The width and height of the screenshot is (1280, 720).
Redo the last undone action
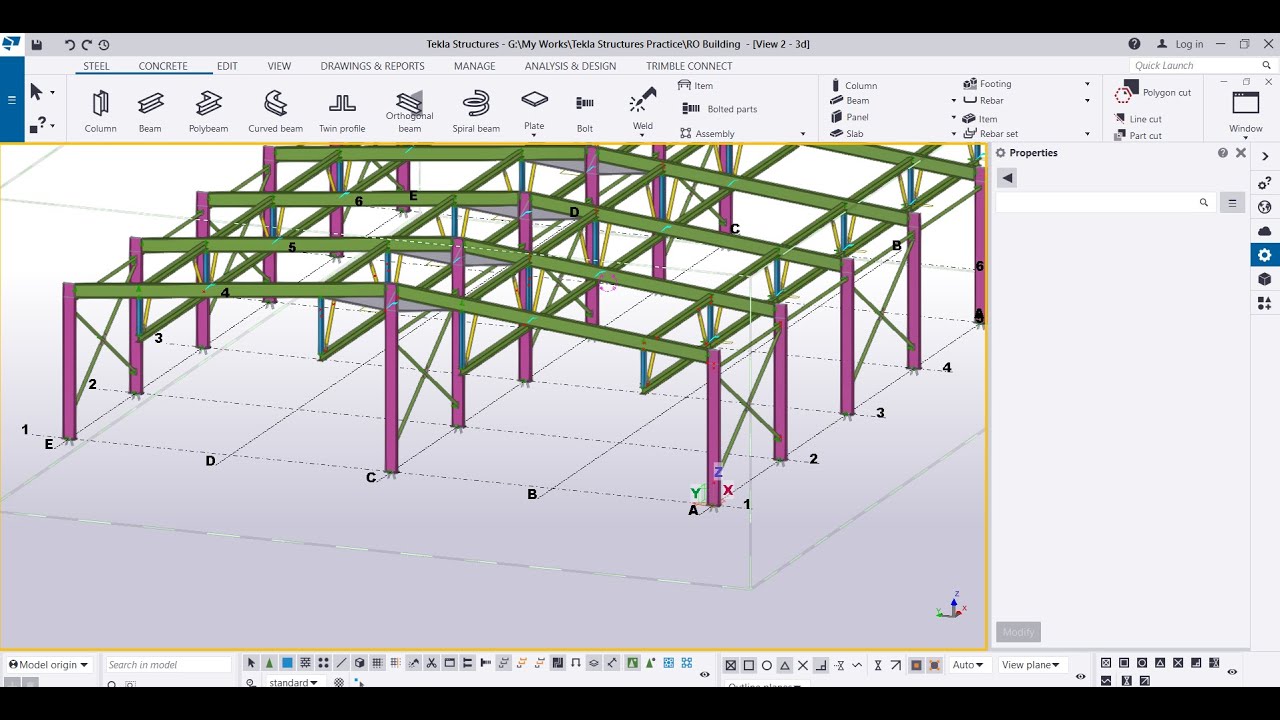[x=86, y=44]
